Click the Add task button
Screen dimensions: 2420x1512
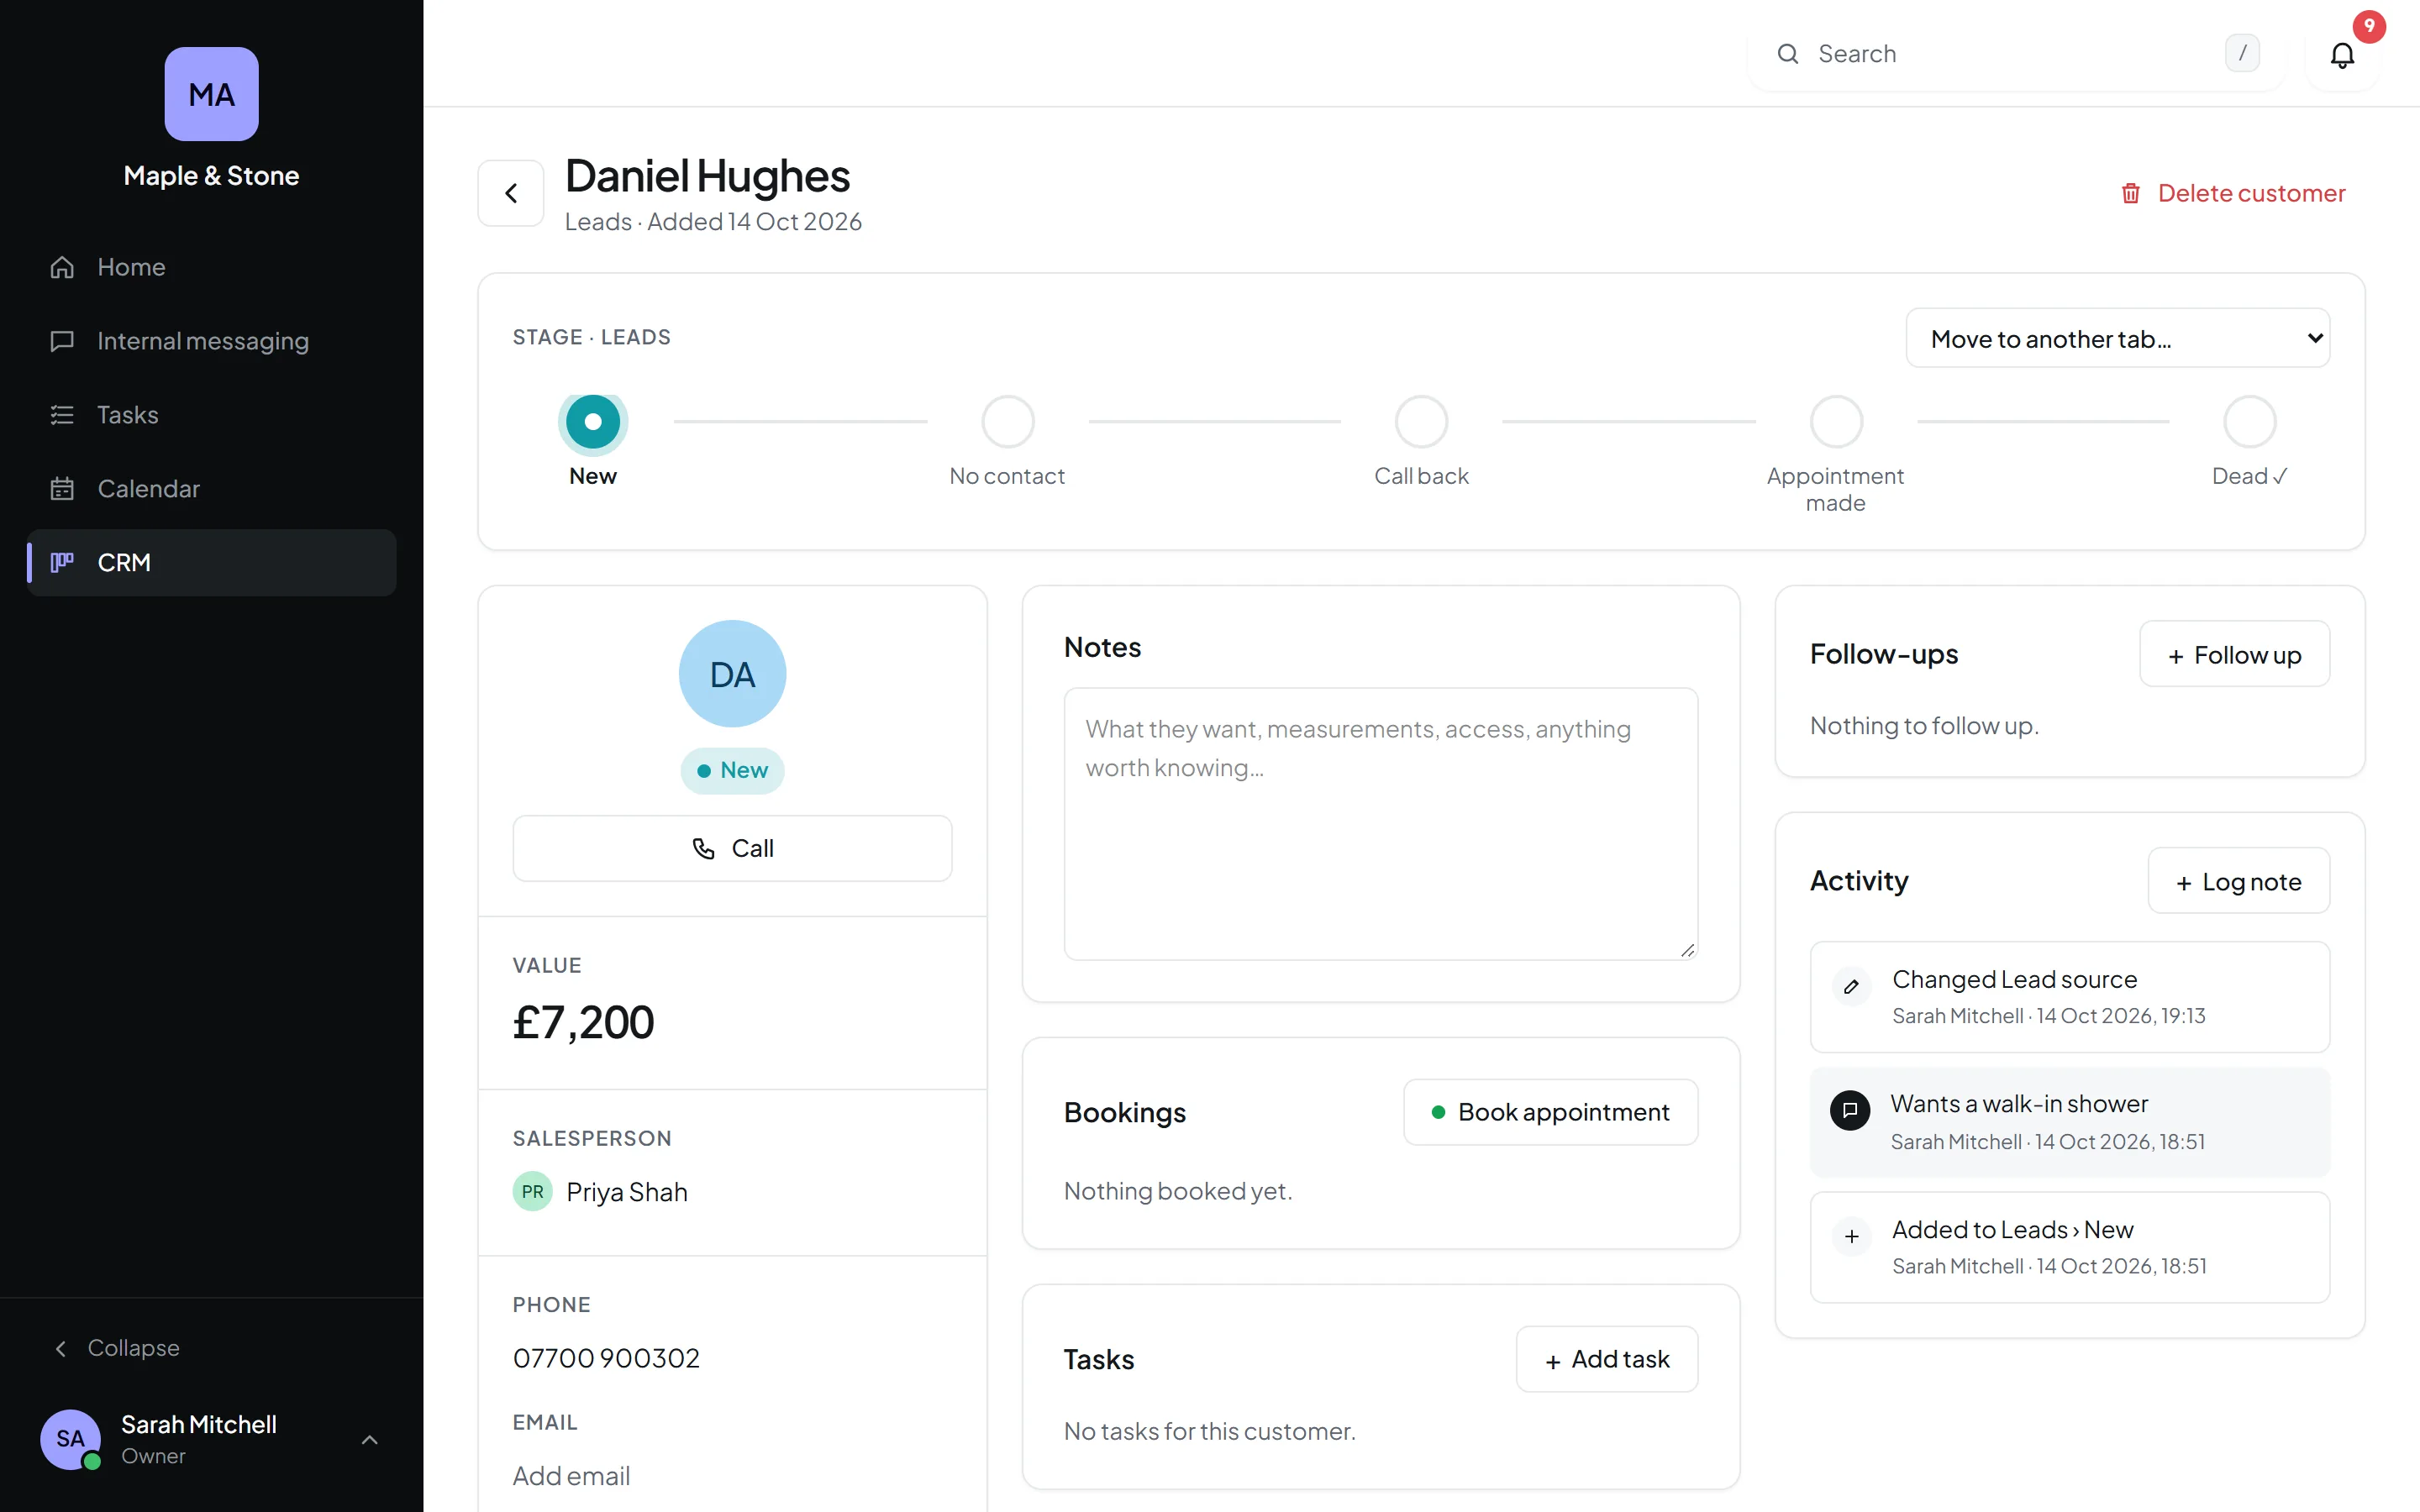(x=1607, y=1359)
